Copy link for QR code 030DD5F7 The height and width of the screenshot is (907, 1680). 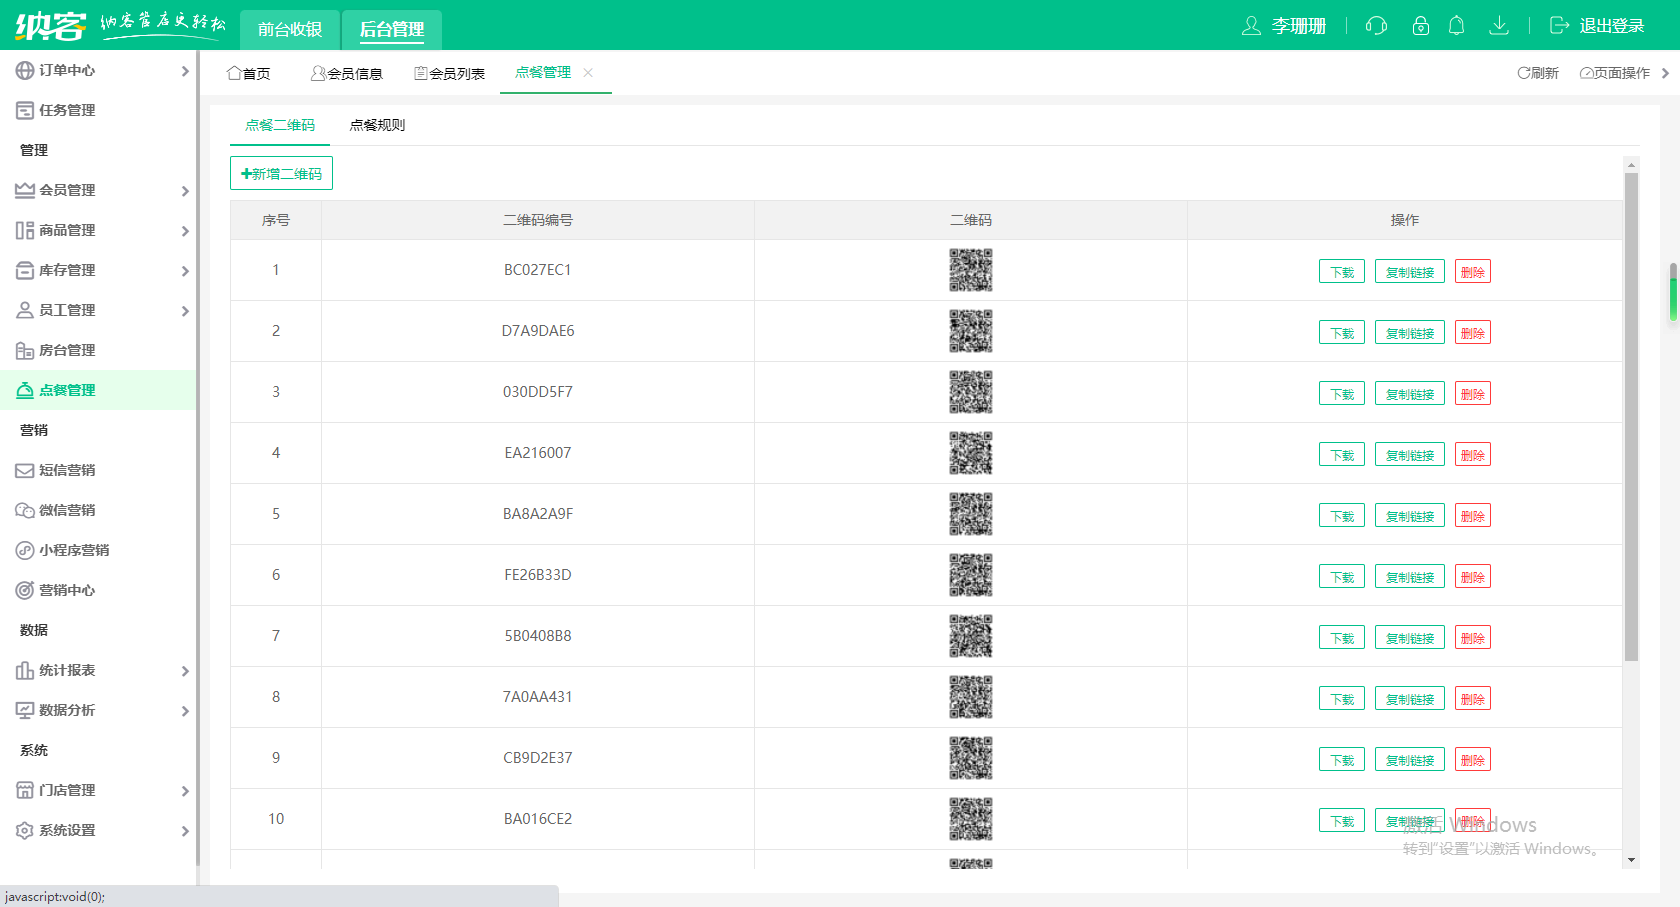(1409, 394)
